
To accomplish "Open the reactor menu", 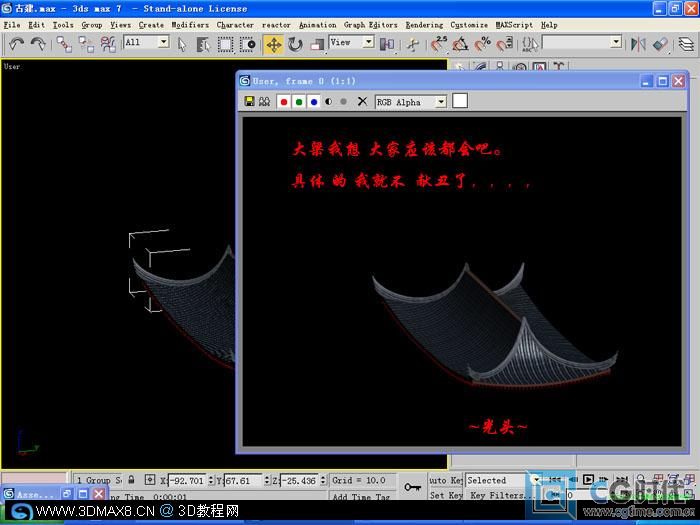I will 276,25.
